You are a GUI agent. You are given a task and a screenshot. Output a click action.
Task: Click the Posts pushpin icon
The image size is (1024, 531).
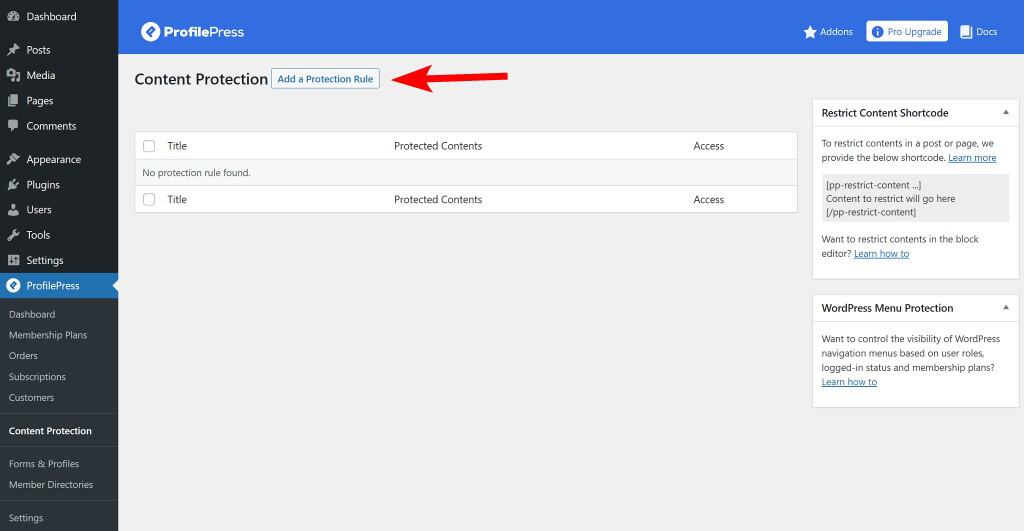(x=13, y=50)
